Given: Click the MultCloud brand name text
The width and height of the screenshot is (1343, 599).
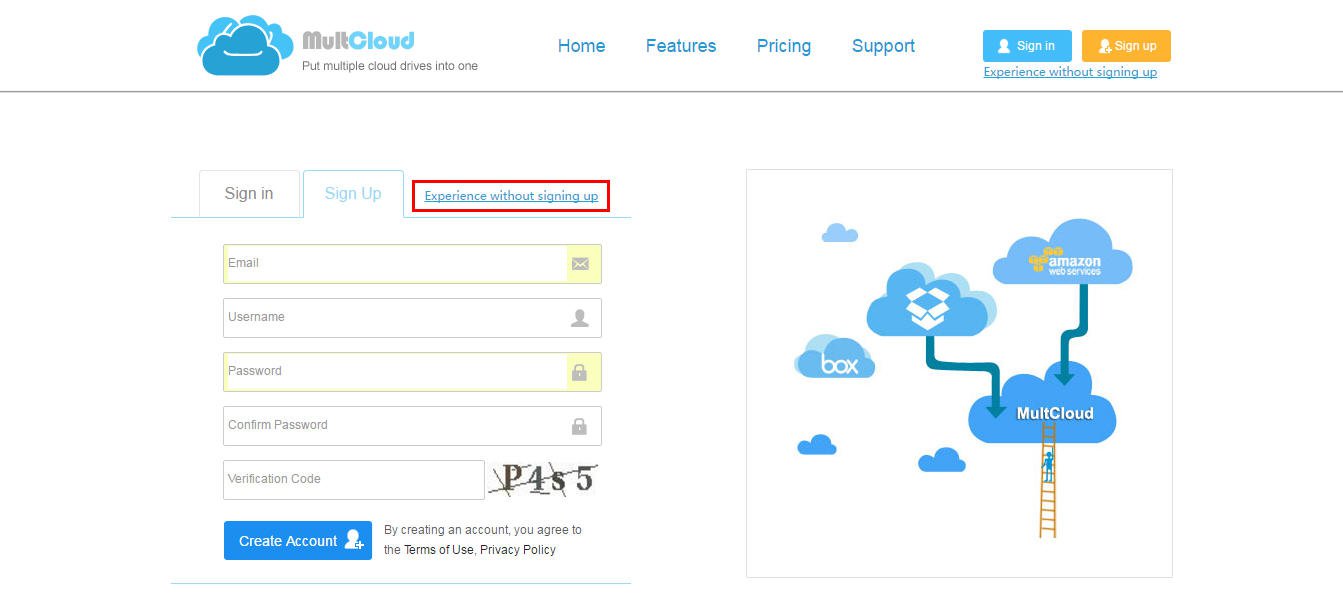Looking at the screenshot, I should coord(358,41).
